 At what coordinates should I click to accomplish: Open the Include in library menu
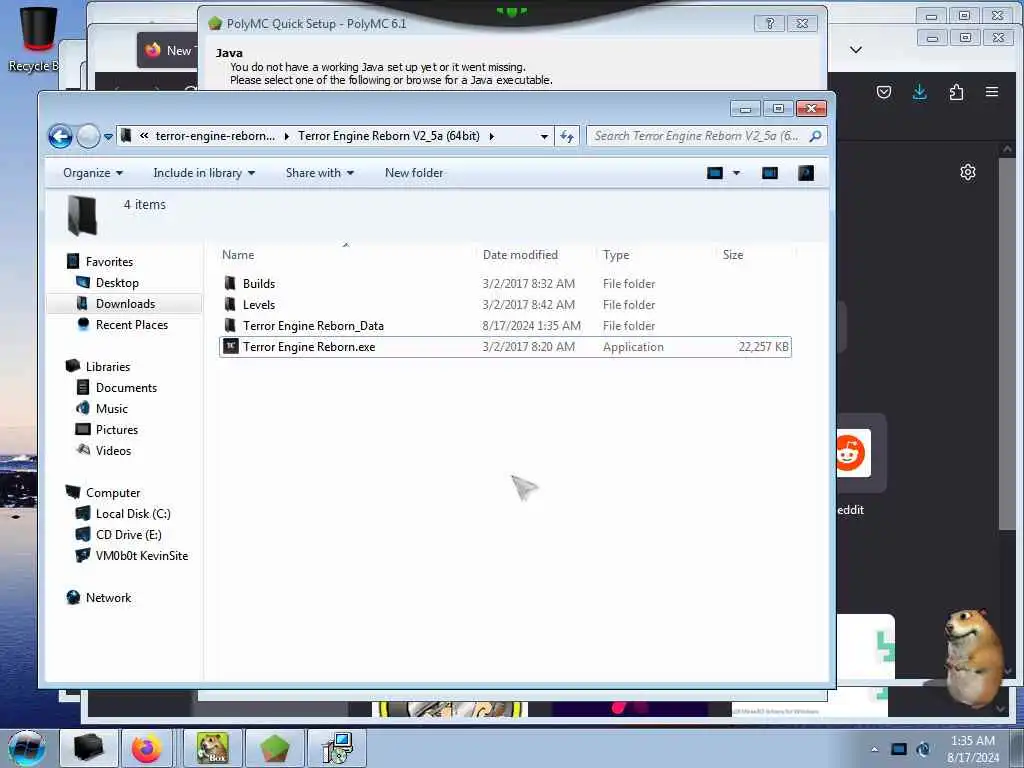tap(204, 173)
